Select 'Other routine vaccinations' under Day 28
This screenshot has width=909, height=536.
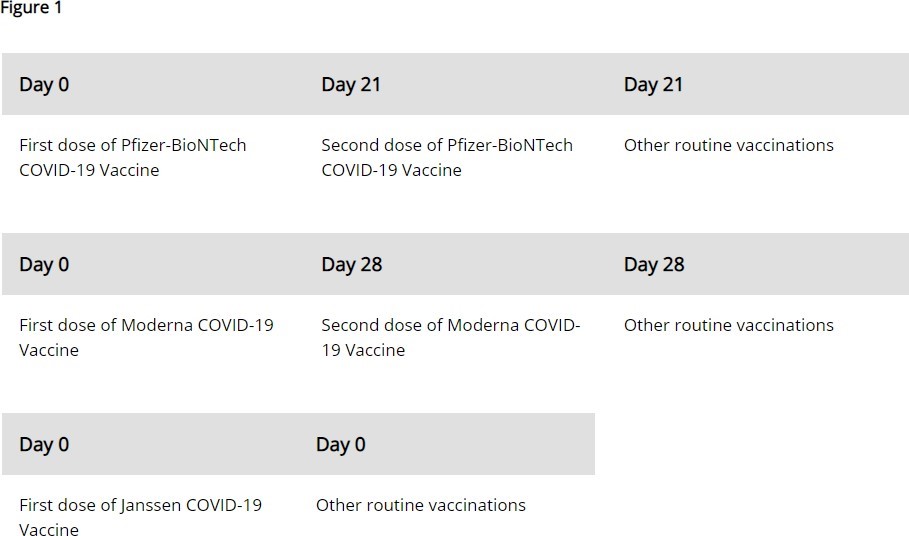(728, 325)
